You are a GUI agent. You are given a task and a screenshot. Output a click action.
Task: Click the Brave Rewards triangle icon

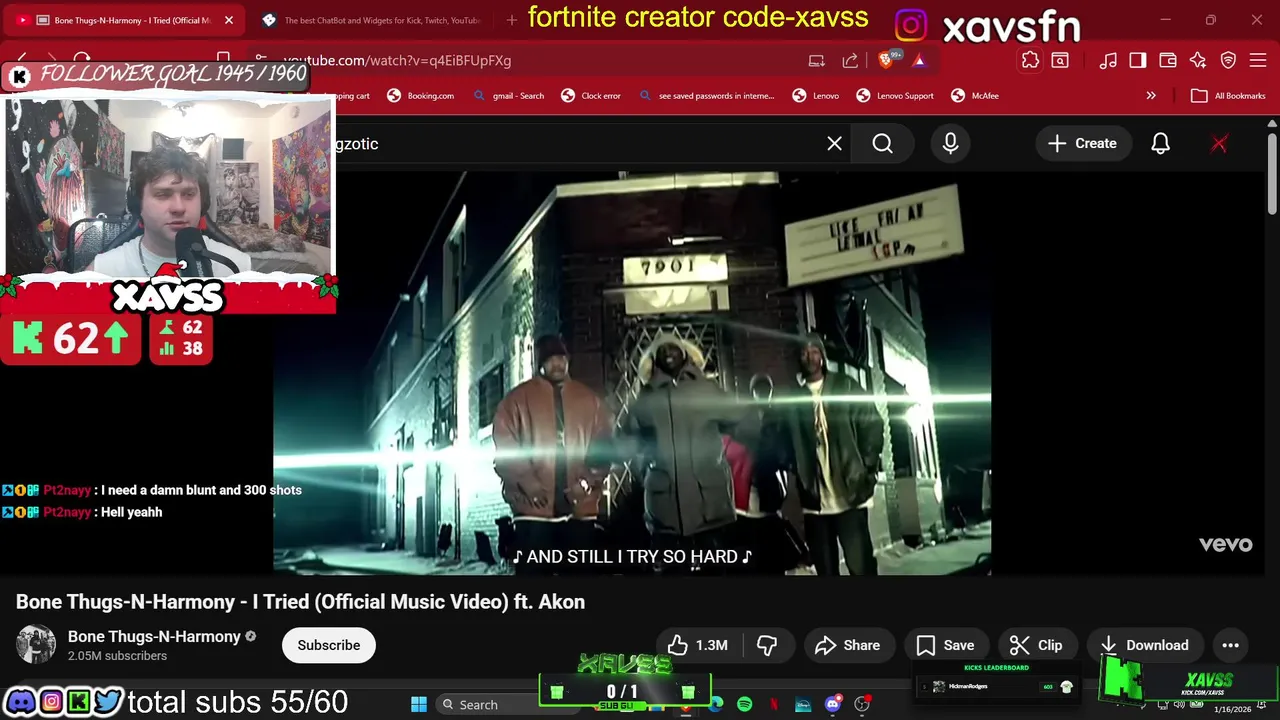(918, 61)
